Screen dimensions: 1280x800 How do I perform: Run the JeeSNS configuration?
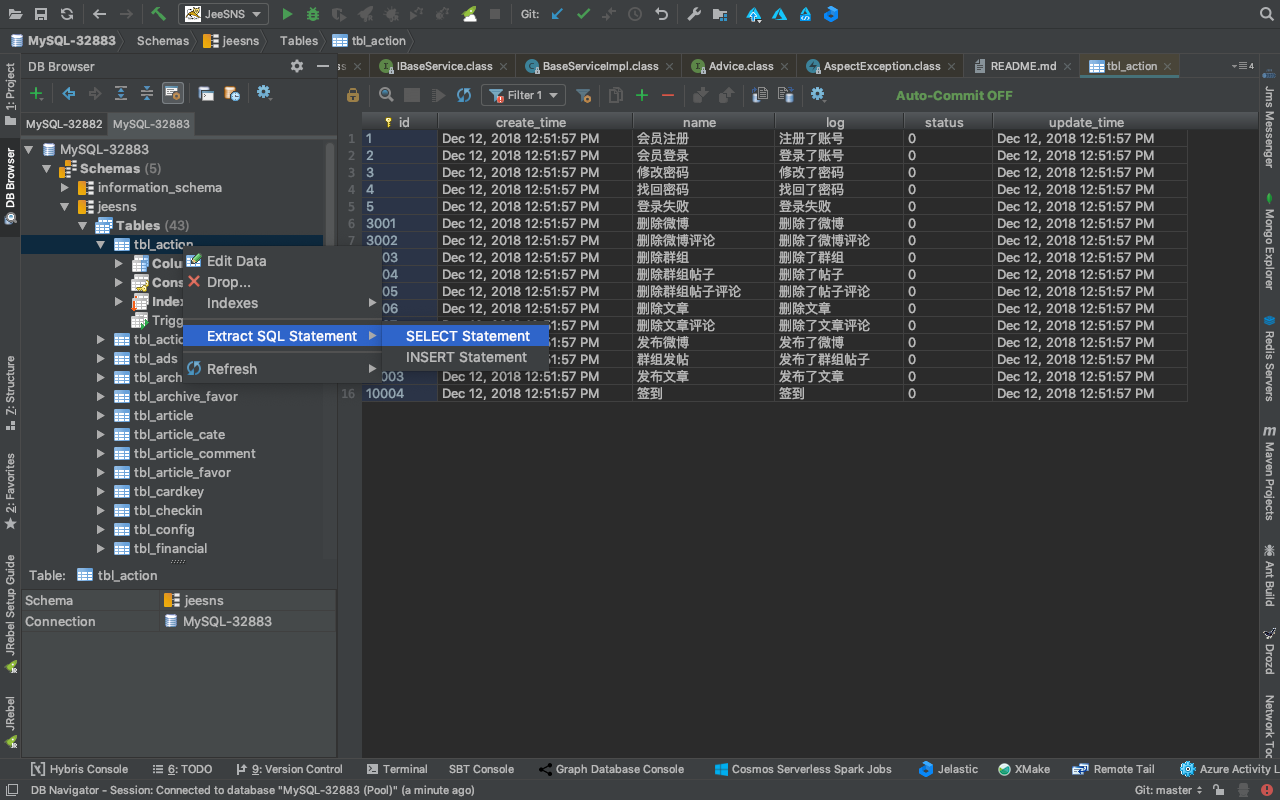coord(288,14)
